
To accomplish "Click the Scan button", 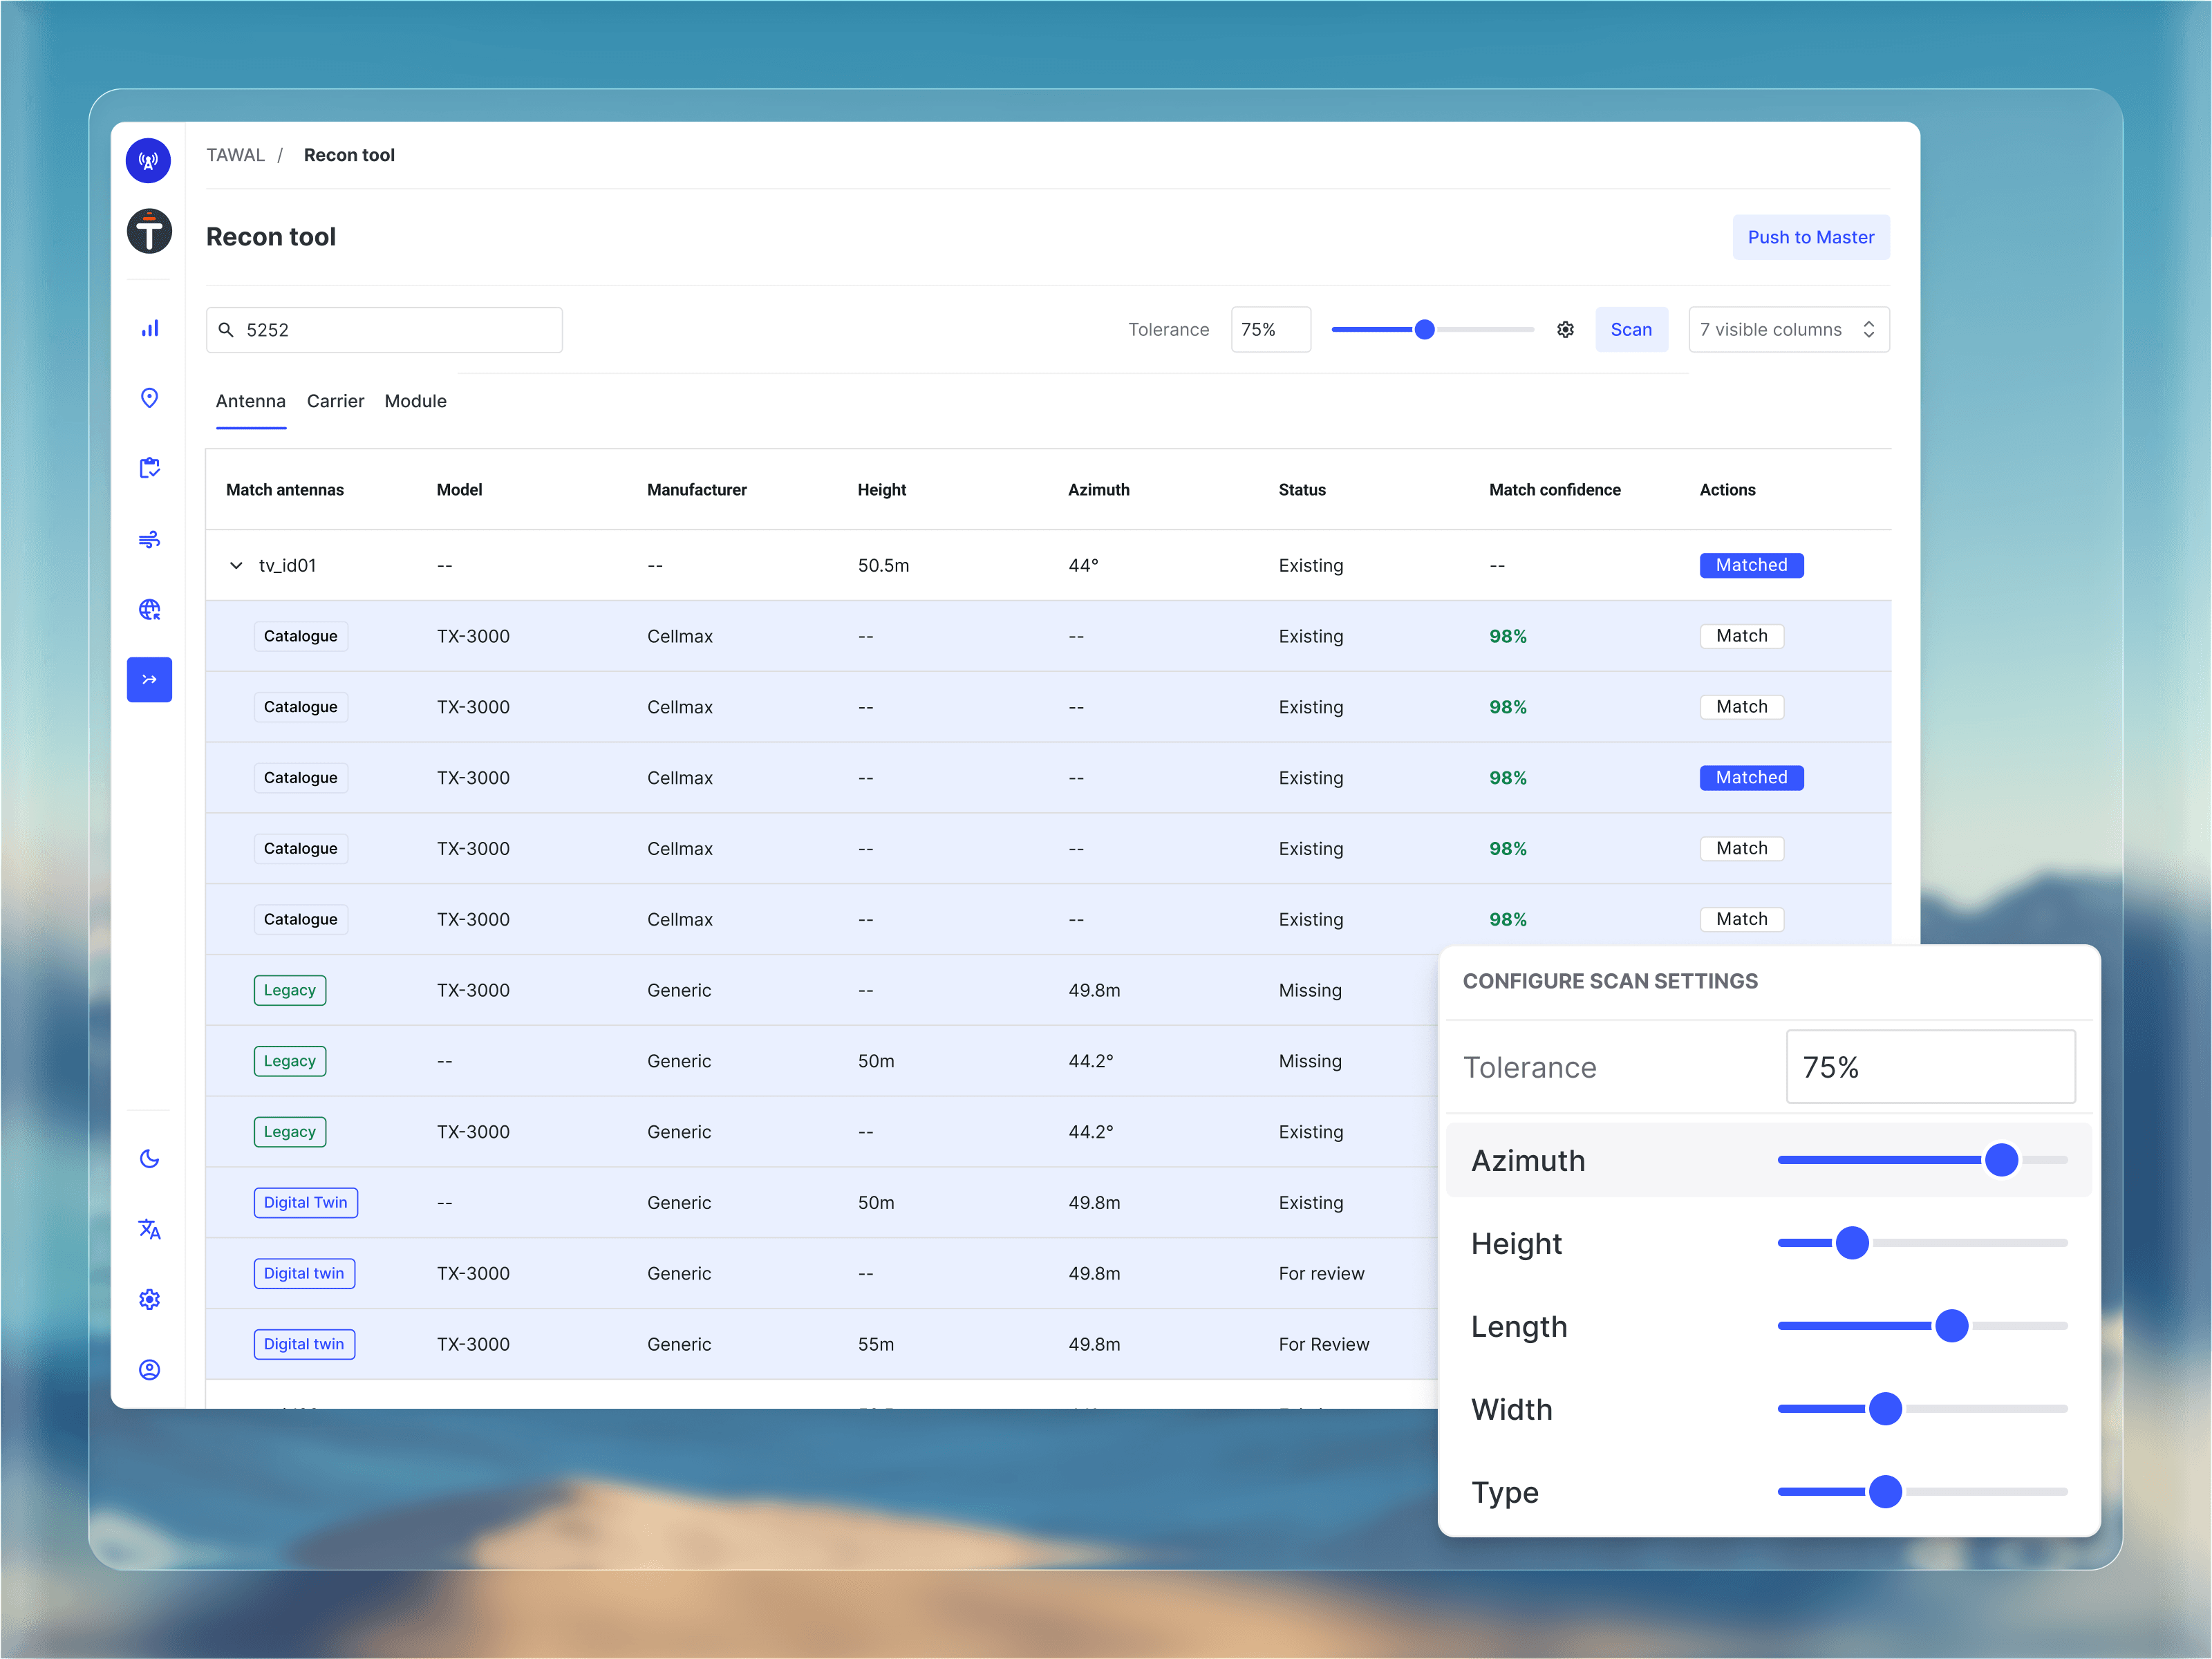I will (1630, 330).
